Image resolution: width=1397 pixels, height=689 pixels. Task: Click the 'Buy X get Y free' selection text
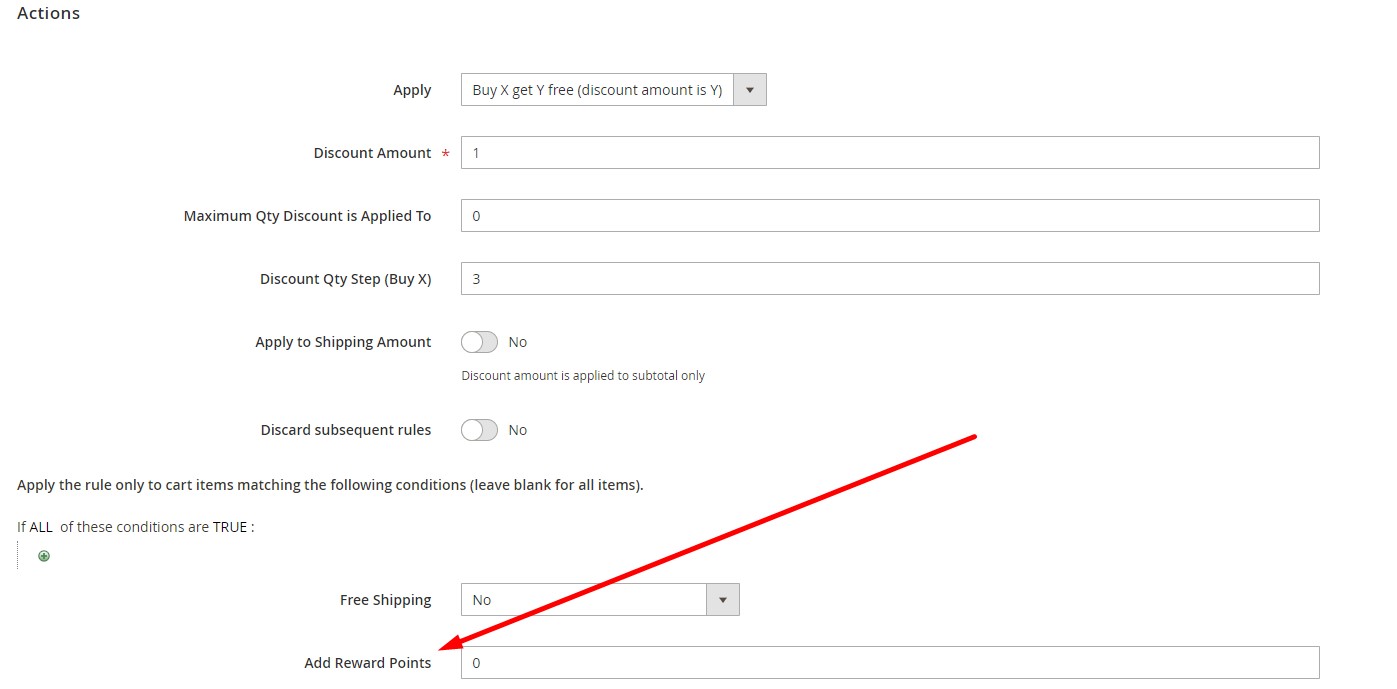[x=597, y=90]
